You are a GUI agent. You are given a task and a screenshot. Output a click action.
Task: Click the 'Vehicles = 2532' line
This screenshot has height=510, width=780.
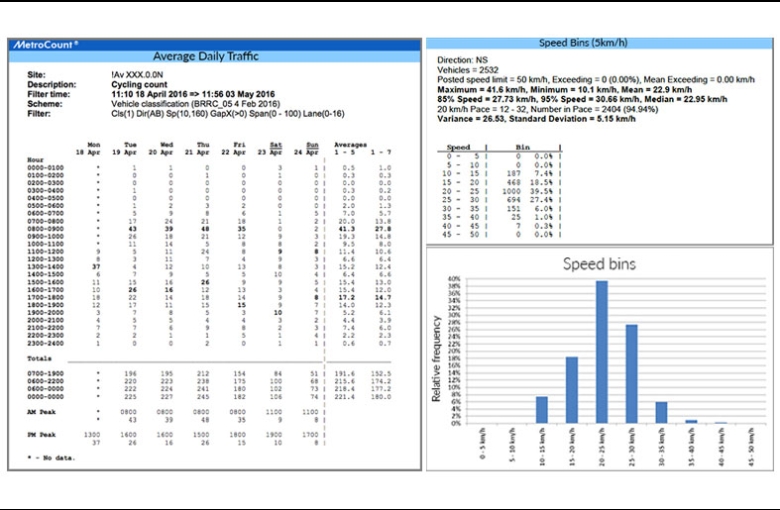point(468,70)
